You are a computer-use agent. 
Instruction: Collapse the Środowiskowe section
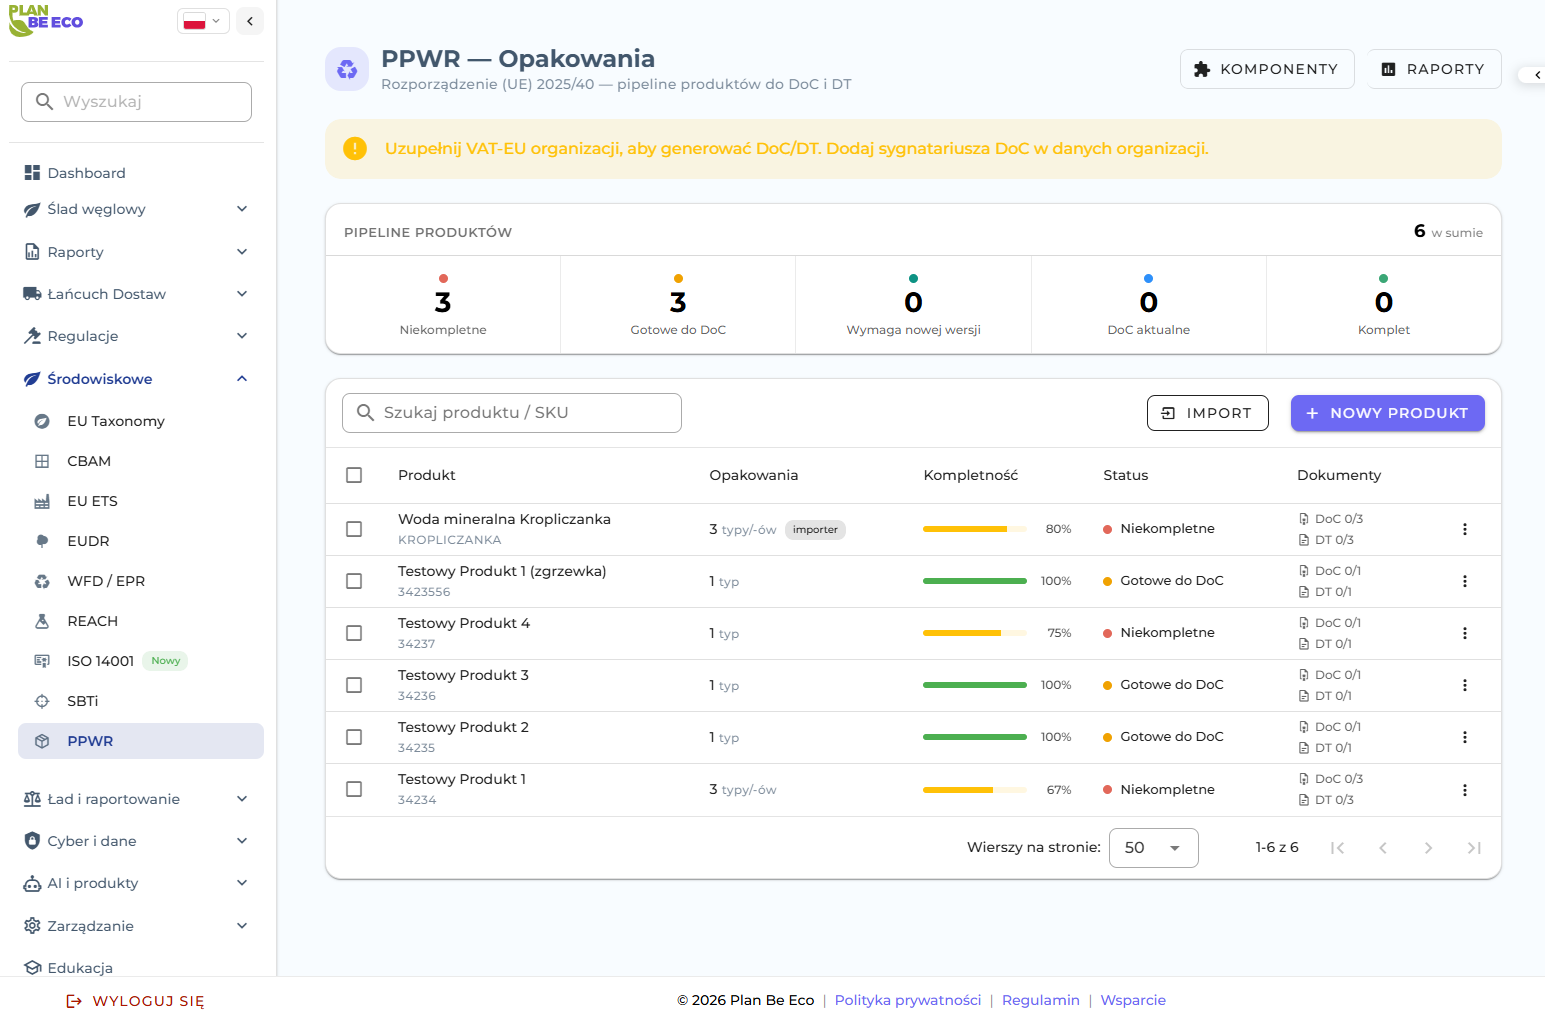pos(136,379)
